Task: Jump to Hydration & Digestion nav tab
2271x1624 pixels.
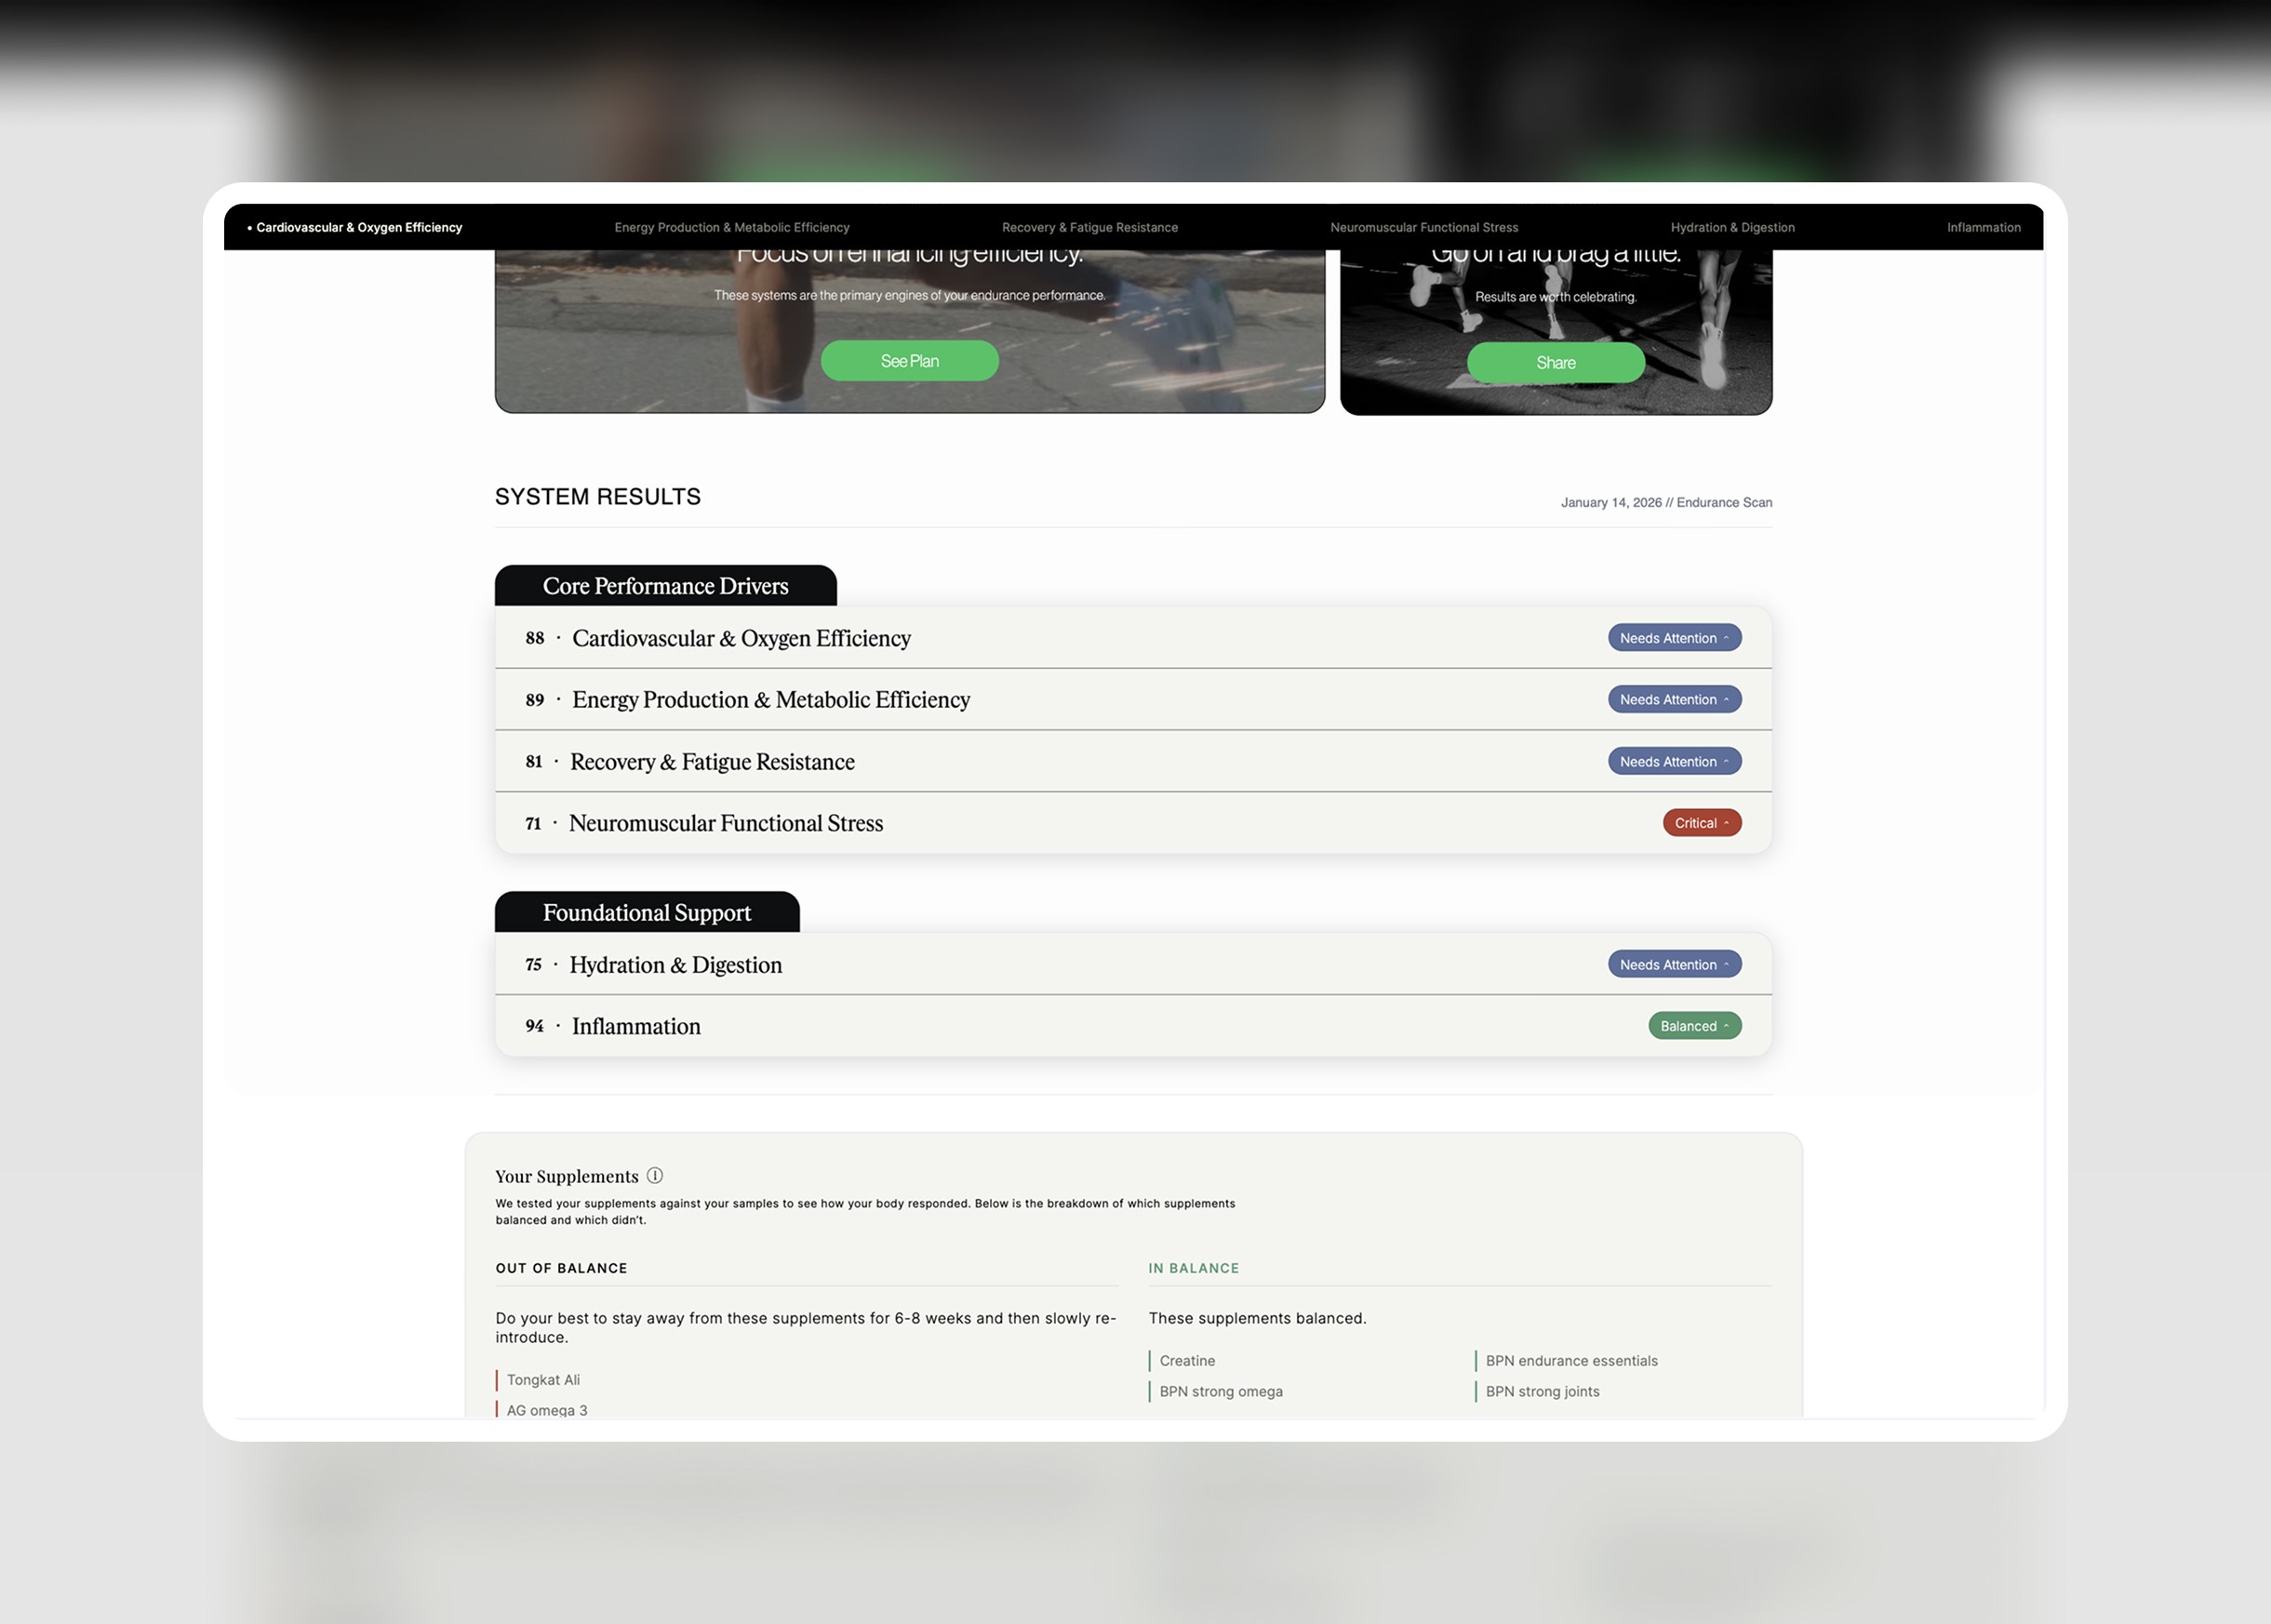Action: coord(1732,228)
